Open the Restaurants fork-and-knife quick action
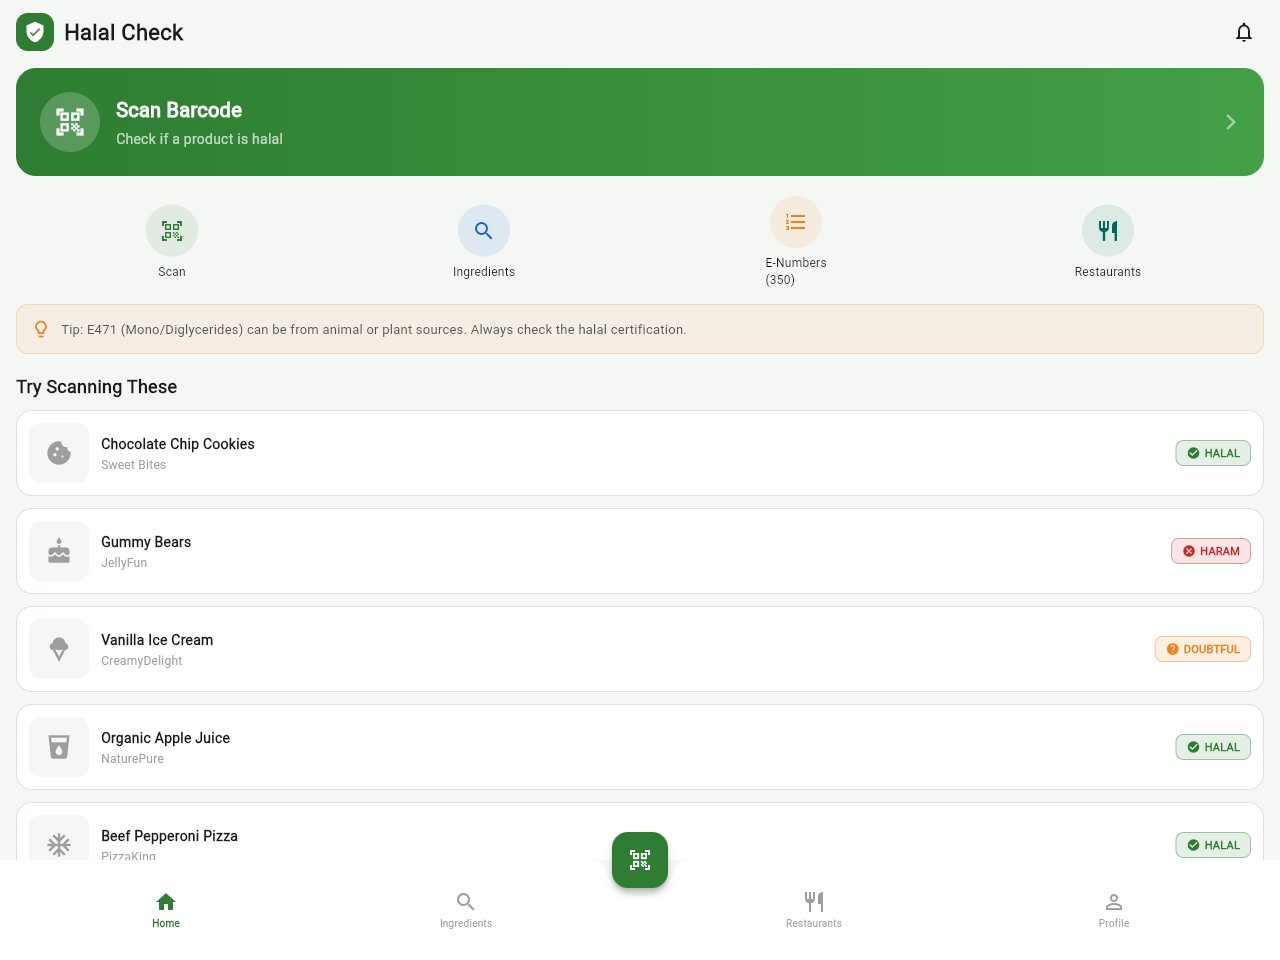 tap(1108, 231)
